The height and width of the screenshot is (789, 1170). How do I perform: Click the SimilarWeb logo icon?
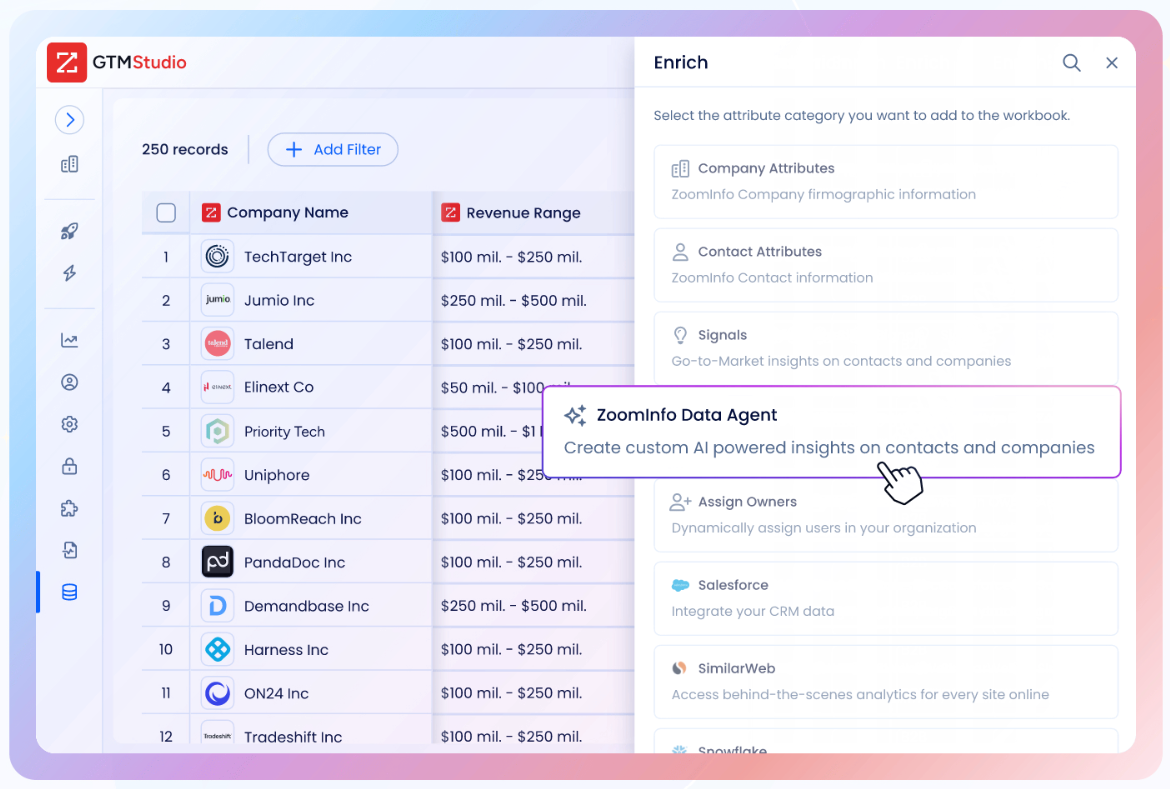pyautogui.click(x=679, y=668)
